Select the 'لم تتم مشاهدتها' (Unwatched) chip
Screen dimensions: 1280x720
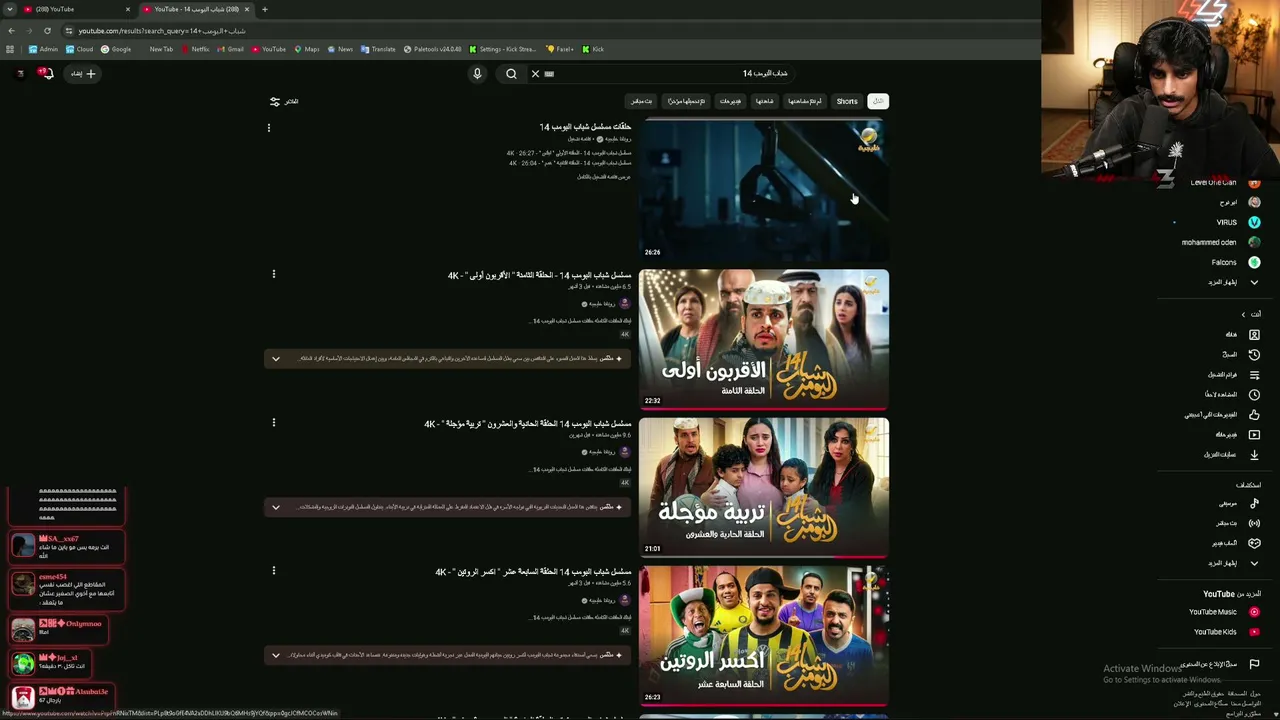(804, 101)
